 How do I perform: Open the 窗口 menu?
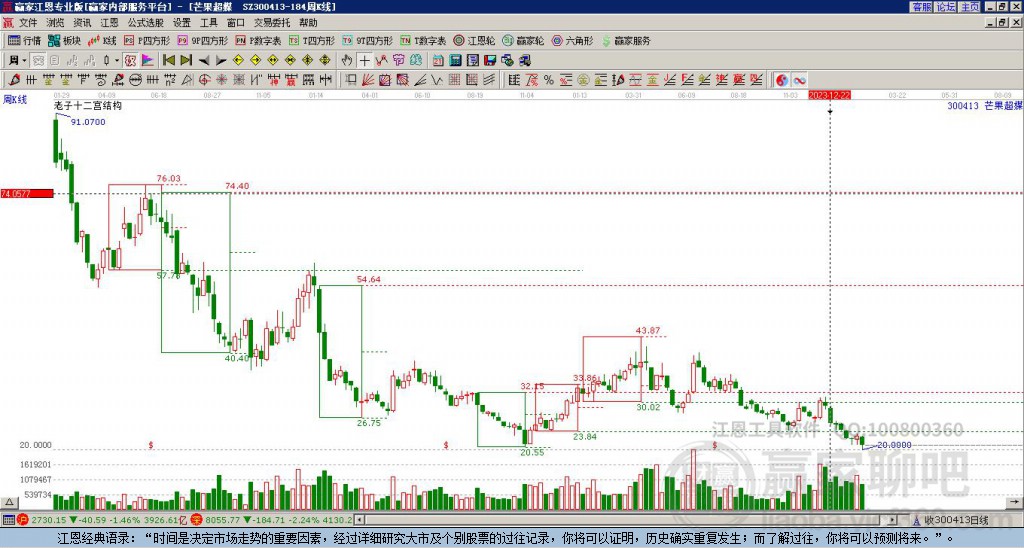236,23
